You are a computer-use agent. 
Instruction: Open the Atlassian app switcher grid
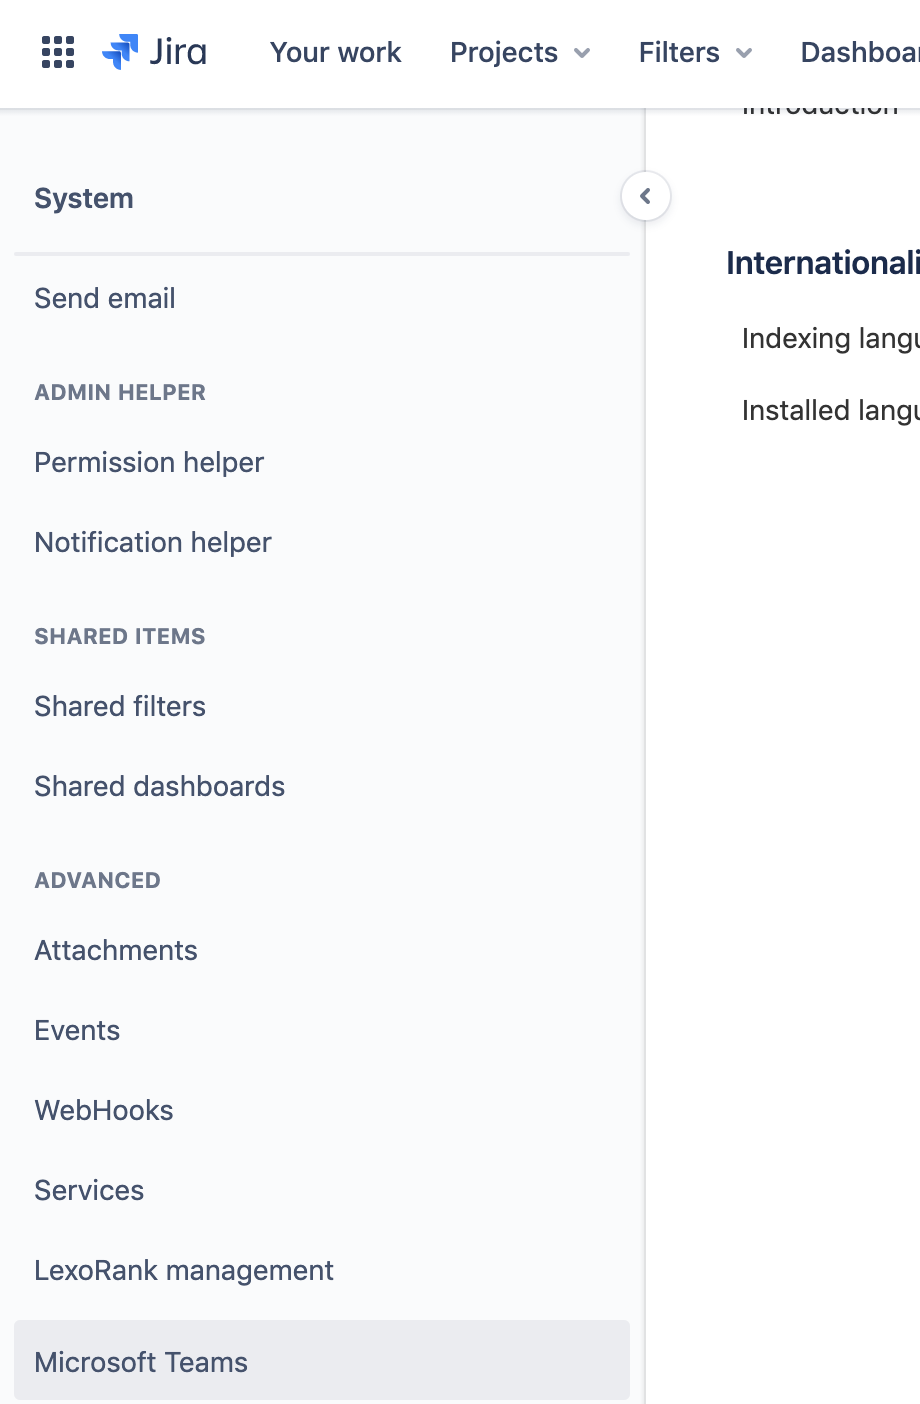tap(57, 53)
